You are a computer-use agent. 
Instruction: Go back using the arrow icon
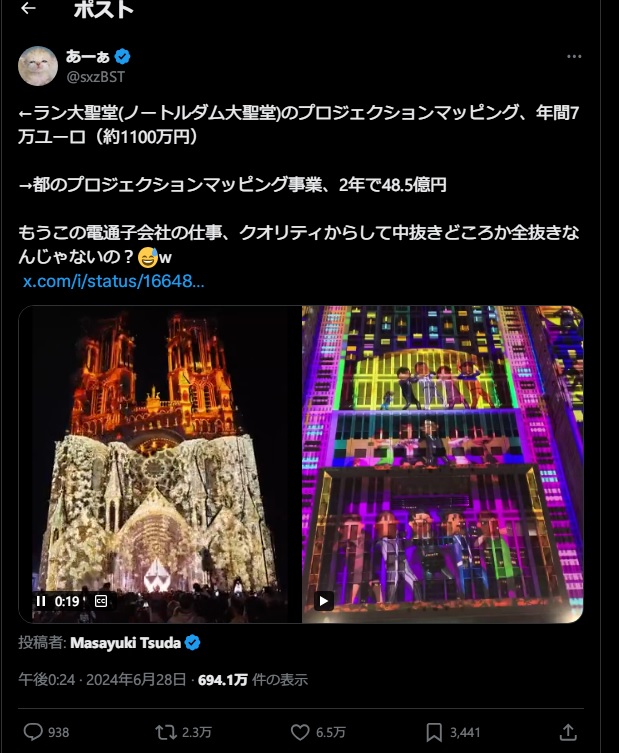[28, 8]
